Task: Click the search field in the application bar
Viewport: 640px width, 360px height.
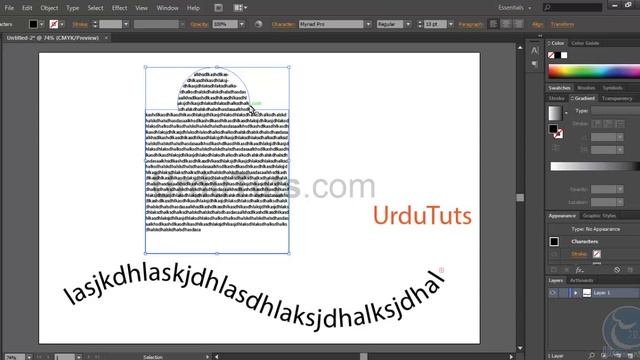Action: [573, 7]
